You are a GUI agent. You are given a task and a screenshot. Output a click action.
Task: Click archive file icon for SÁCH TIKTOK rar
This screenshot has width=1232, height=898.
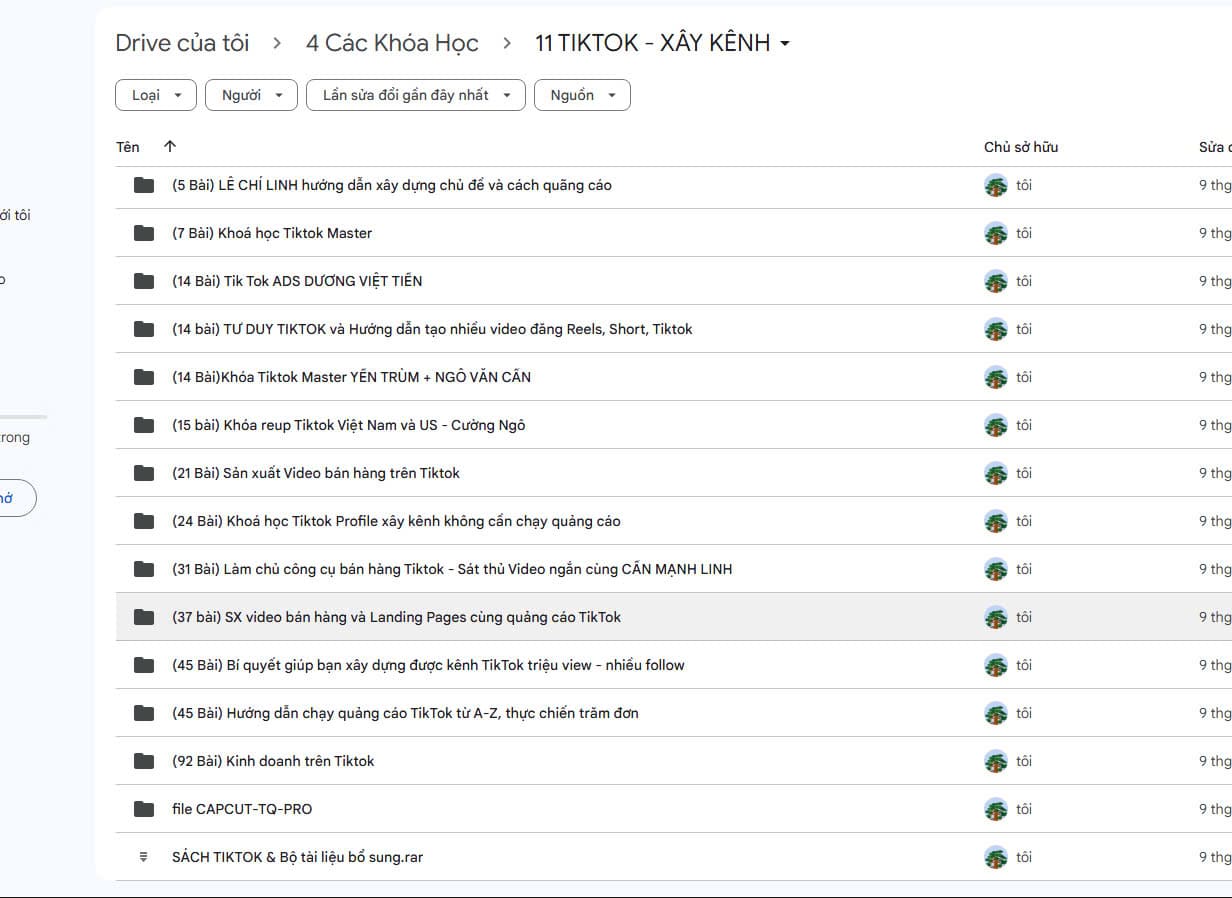pos(144,857)
